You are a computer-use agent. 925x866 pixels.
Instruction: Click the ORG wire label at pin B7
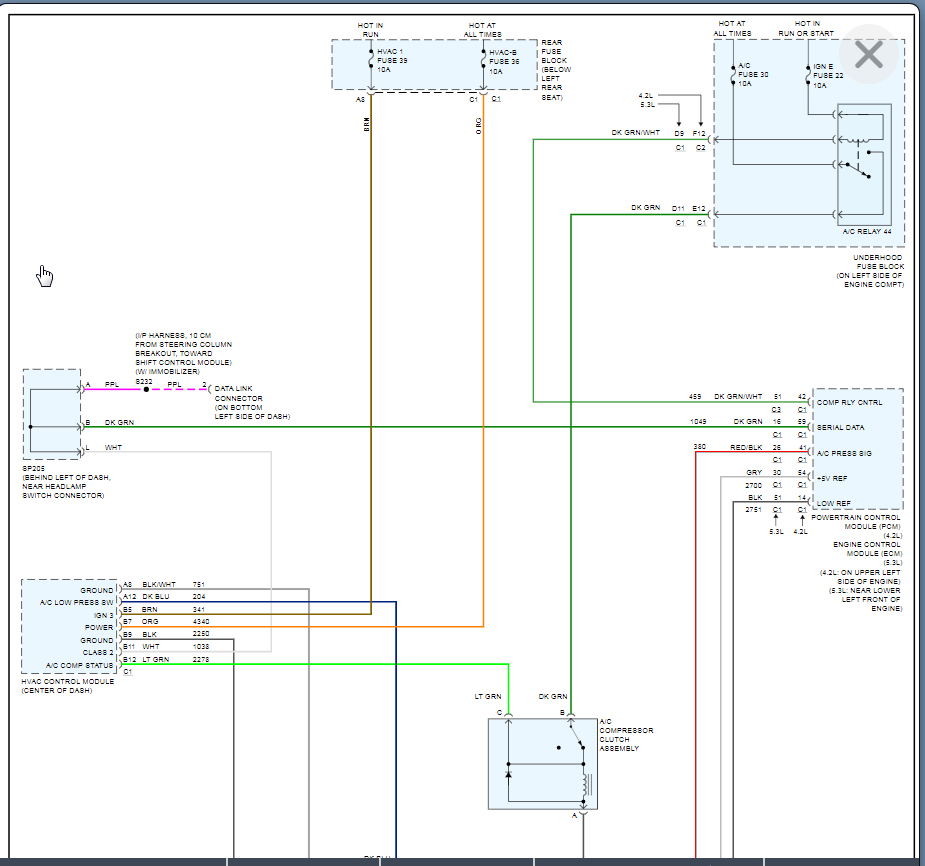pyautogui.click(x=149, y=622)
